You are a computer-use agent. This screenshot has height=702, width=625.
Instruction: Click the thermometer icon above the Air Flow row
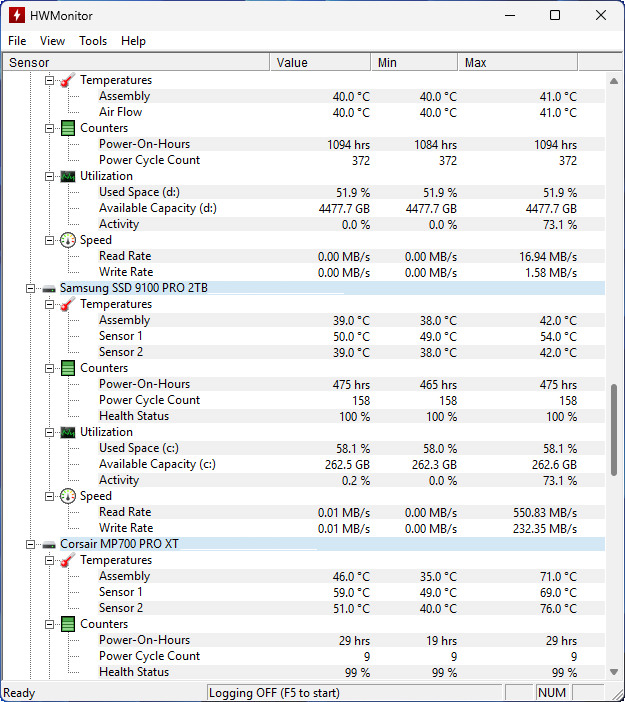pyautogui.click(x=68, y=80)
